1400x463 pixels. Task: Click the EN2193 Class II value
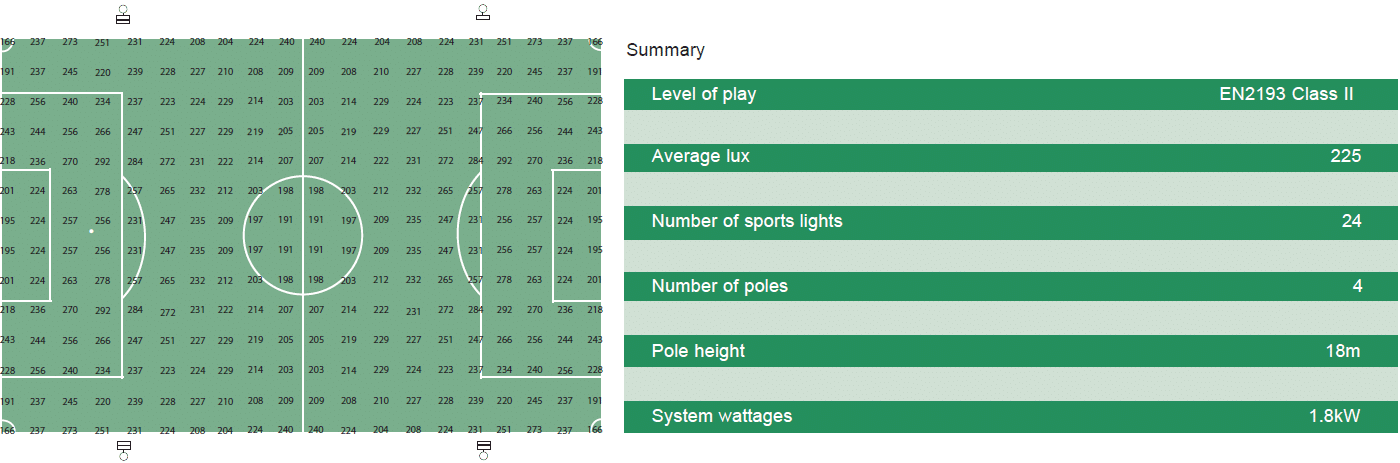point(1286,95)
